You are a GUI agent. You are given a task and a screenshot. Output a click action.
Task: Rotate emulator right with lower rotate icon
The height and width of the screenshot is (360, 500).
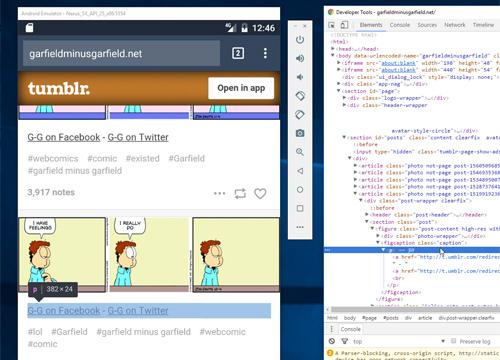(x=300, y=115)
